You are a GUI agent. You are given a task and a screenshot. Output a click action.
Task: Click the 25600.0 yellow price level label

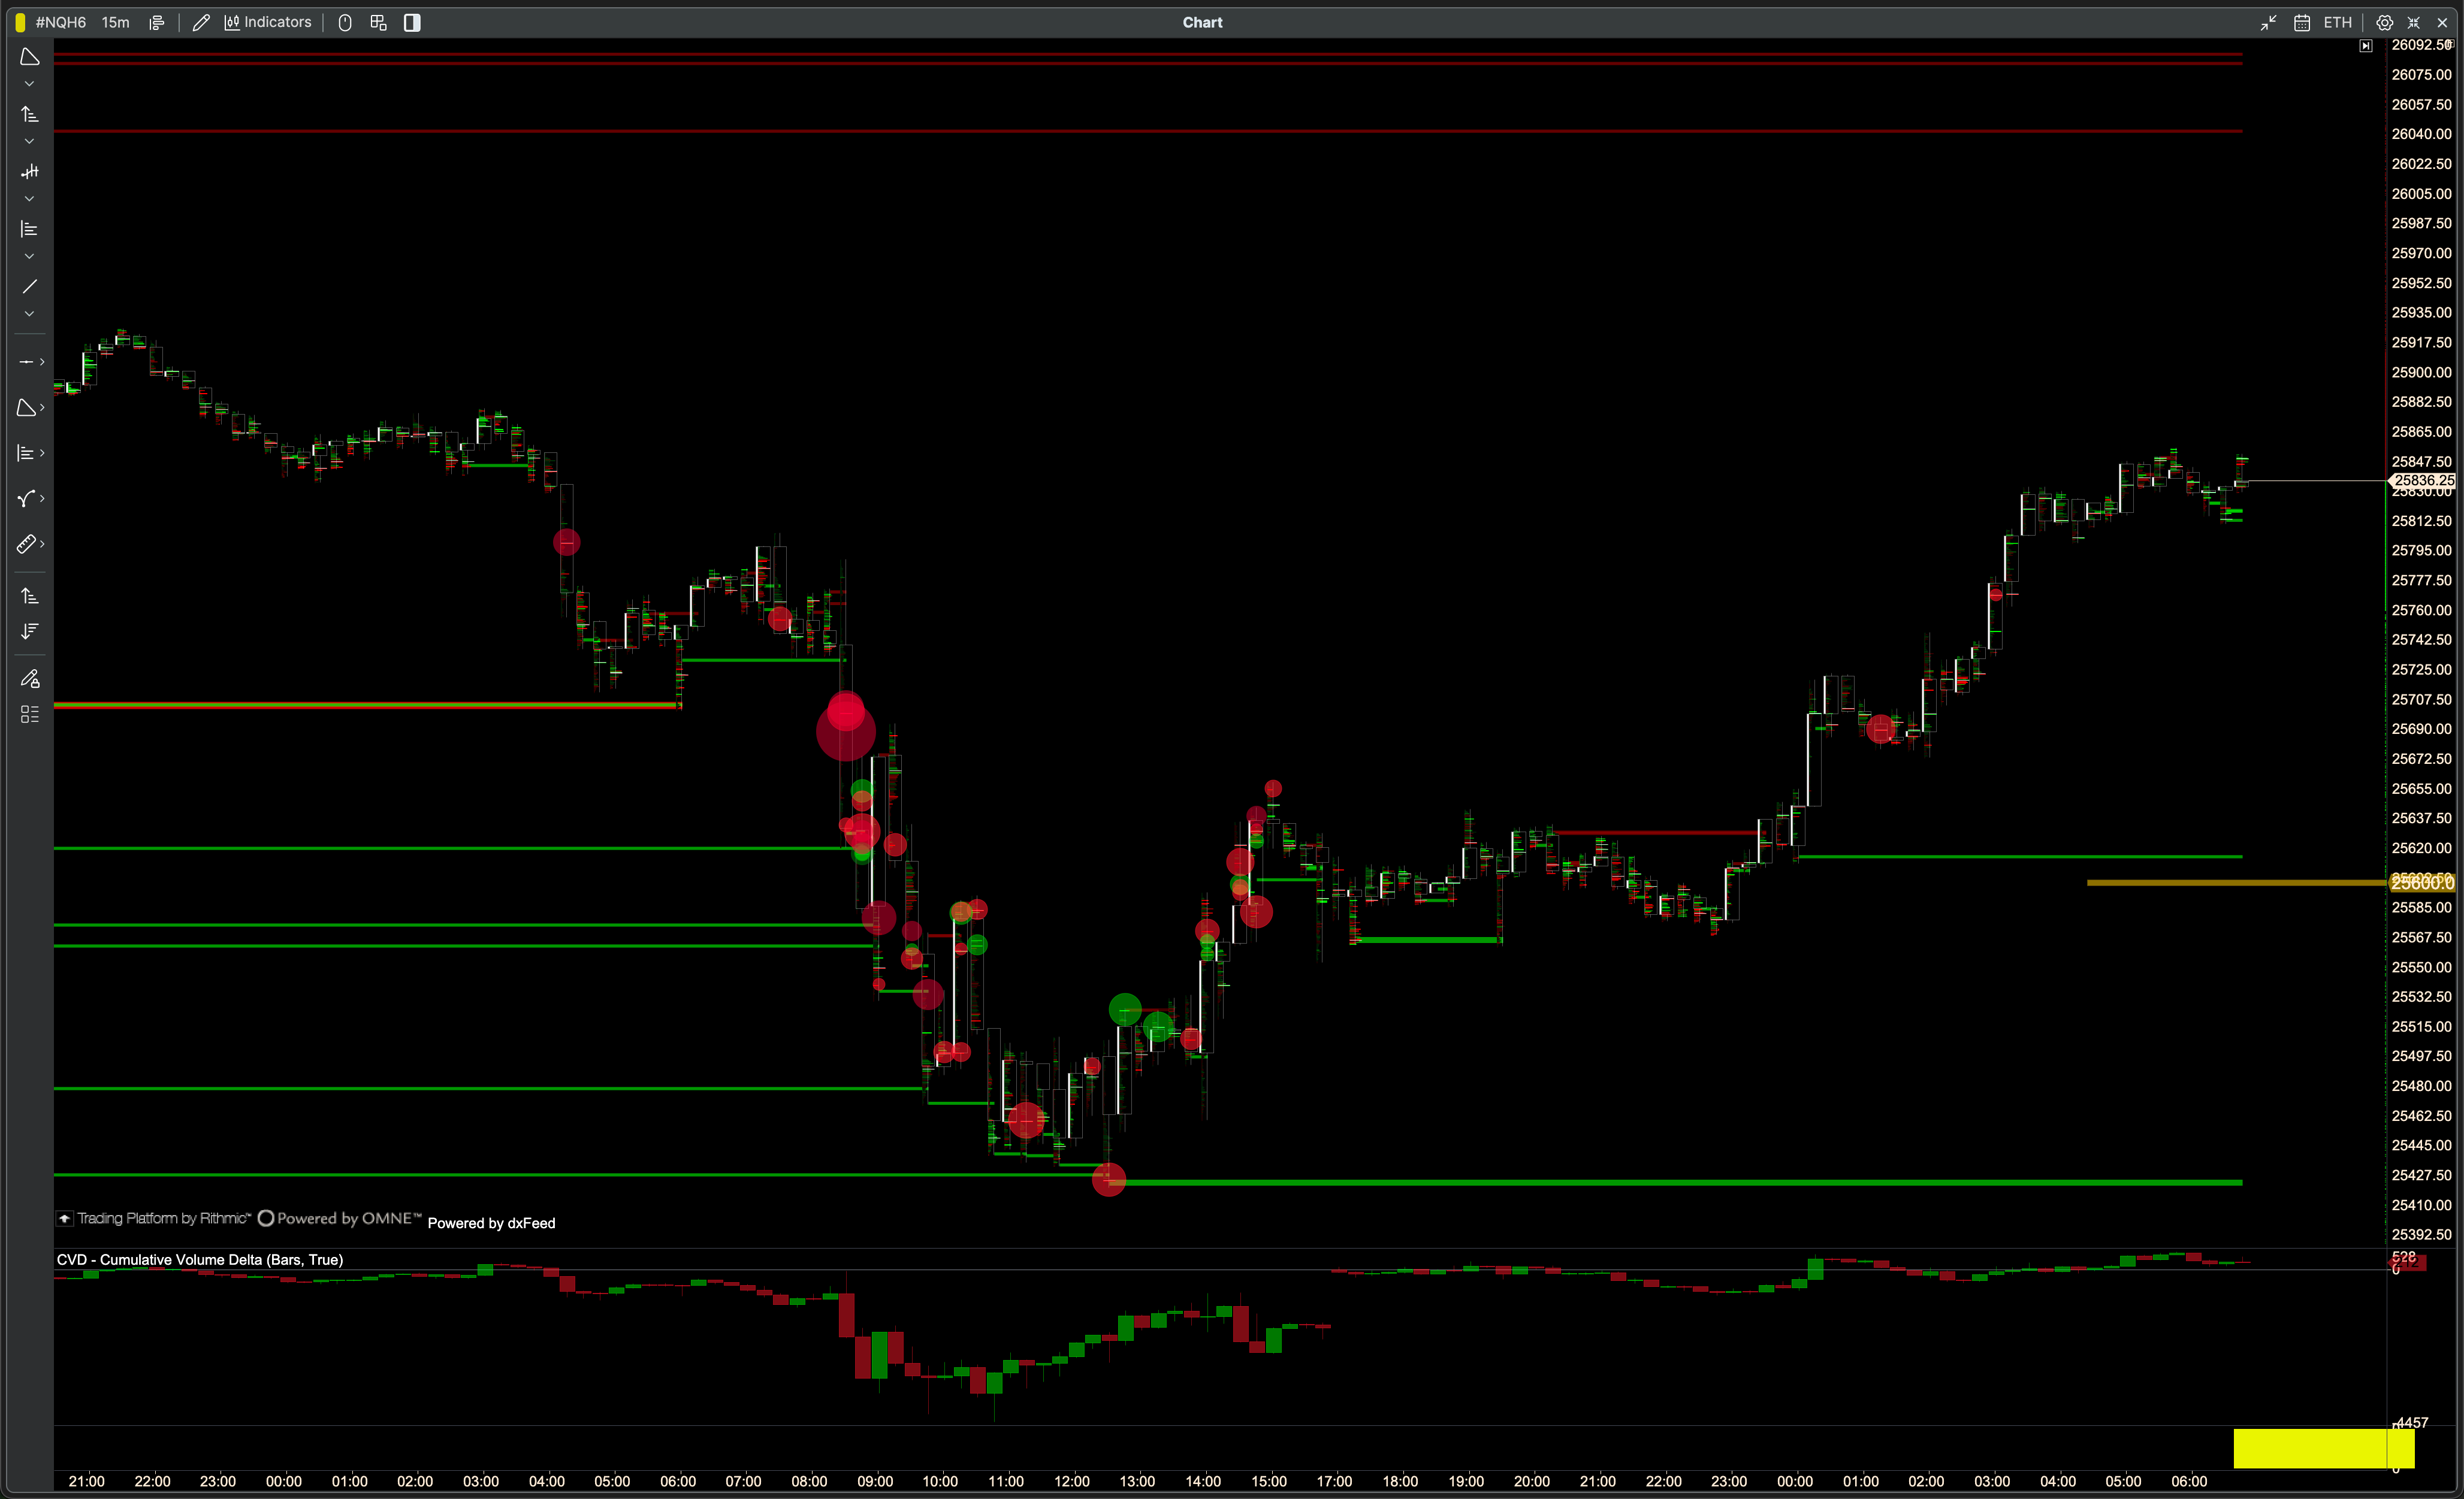click(x=2422, y=883)
